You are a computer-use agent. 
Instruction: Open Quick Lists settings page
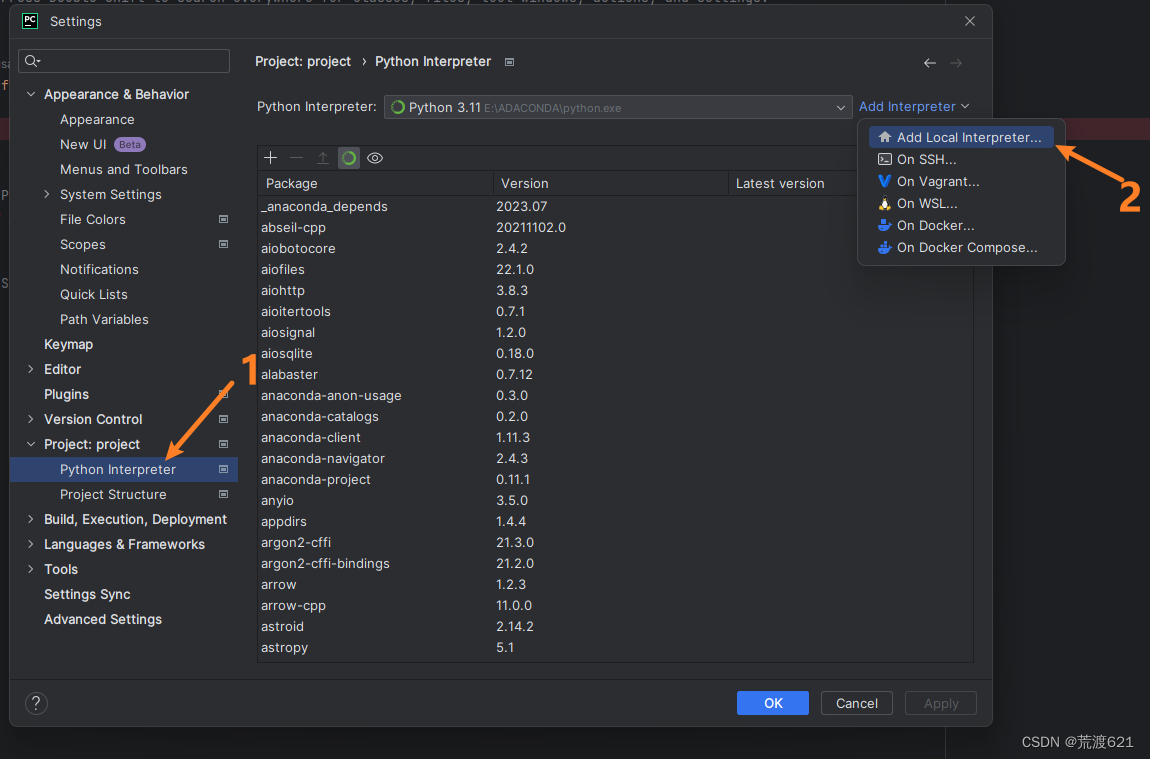(94, 294)
